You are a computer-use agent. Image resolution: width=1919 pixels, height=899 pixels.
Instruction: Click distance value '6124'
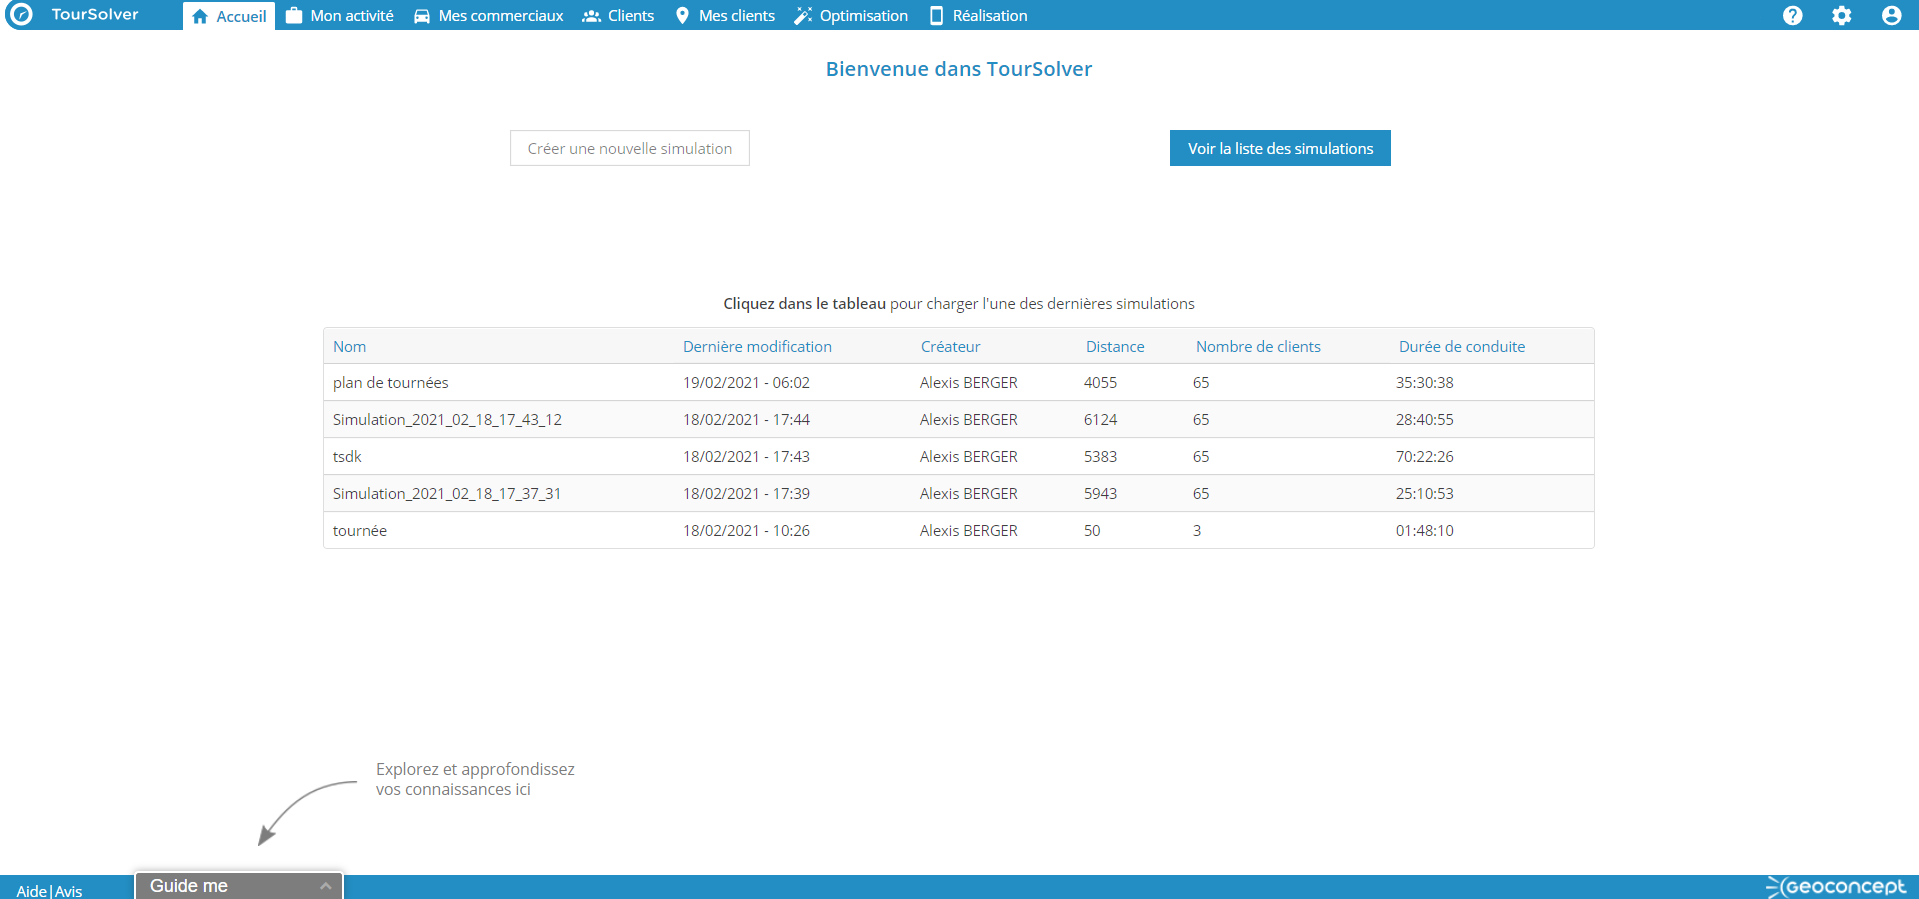(1100, 419)
